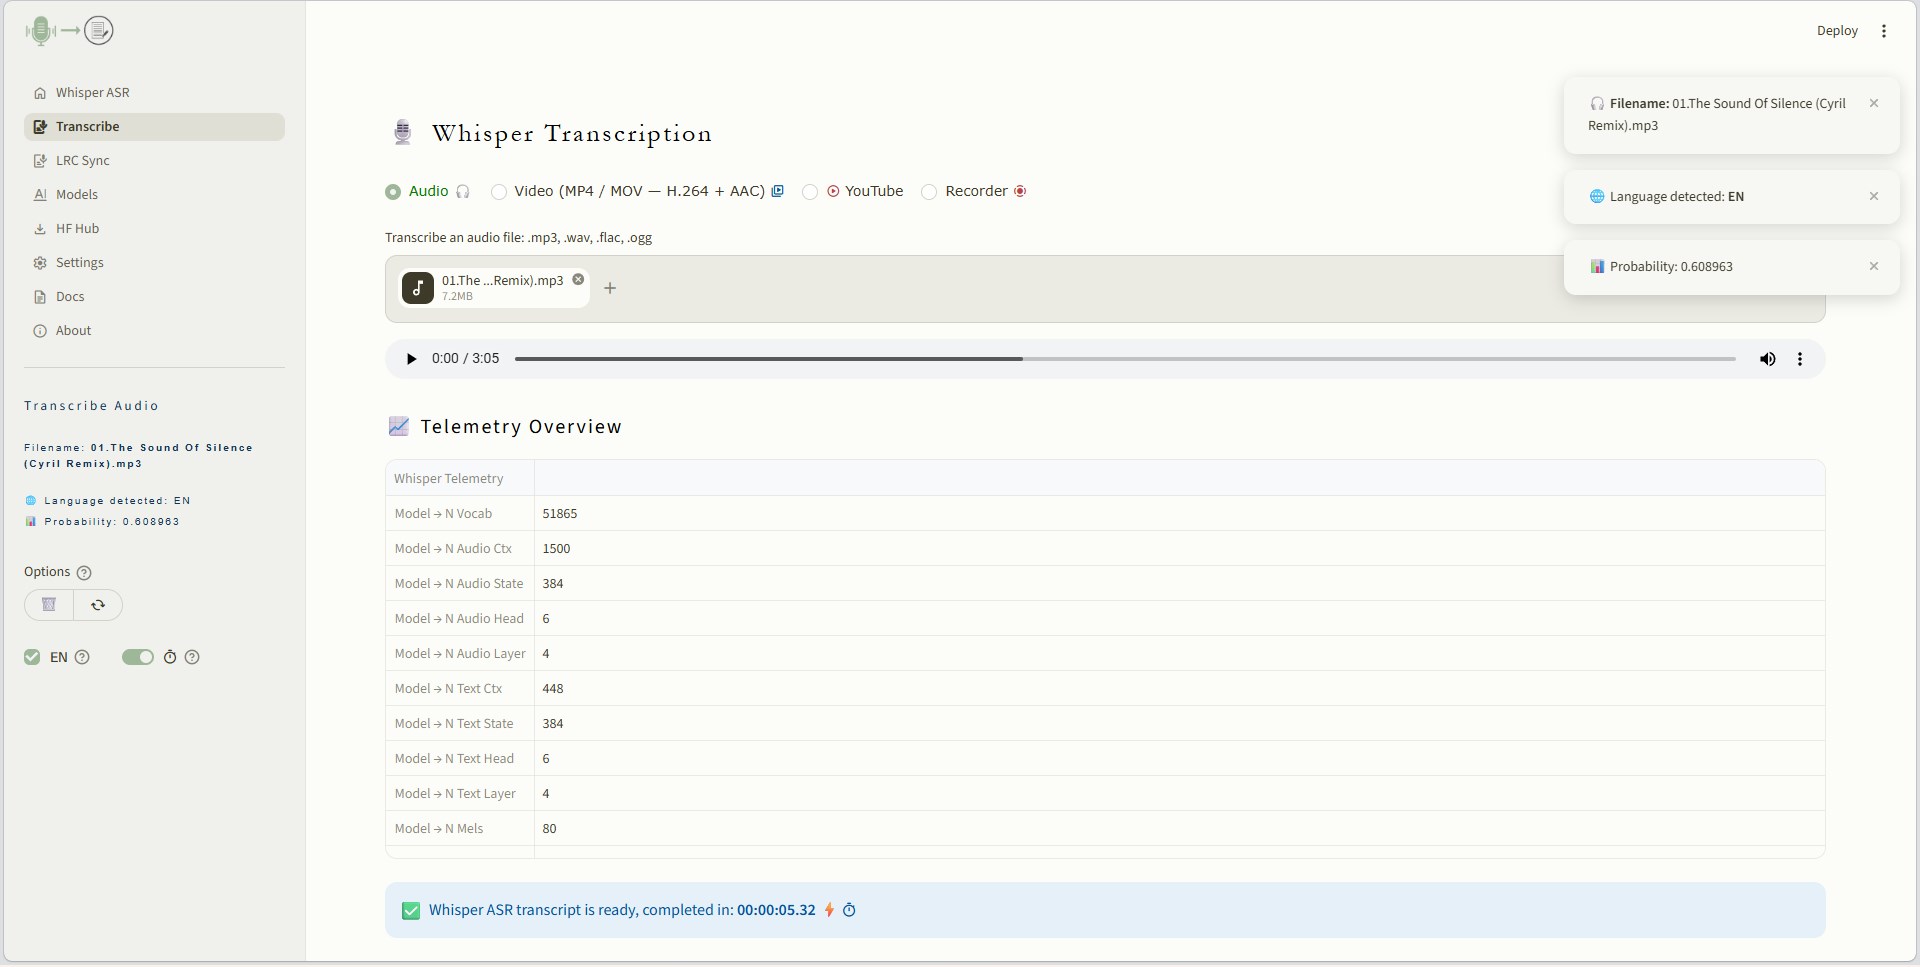1920x967 pixels.
Task: Open the help icon beside Options
Action: tap(84, 573)
